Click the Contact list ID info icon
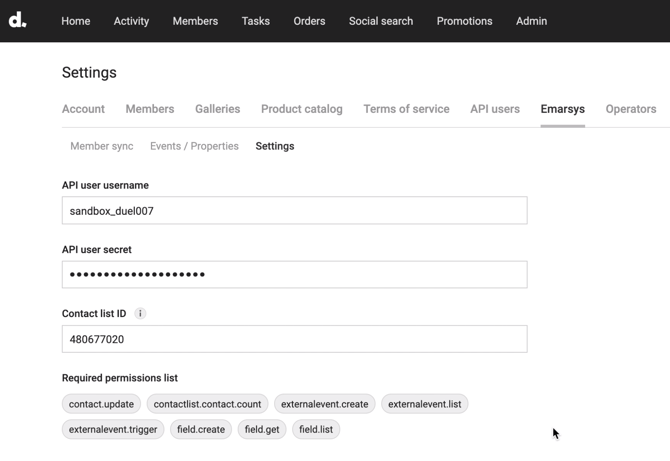Image resolution: width=670 pixels, height=461 pixels. coord(140,314)
